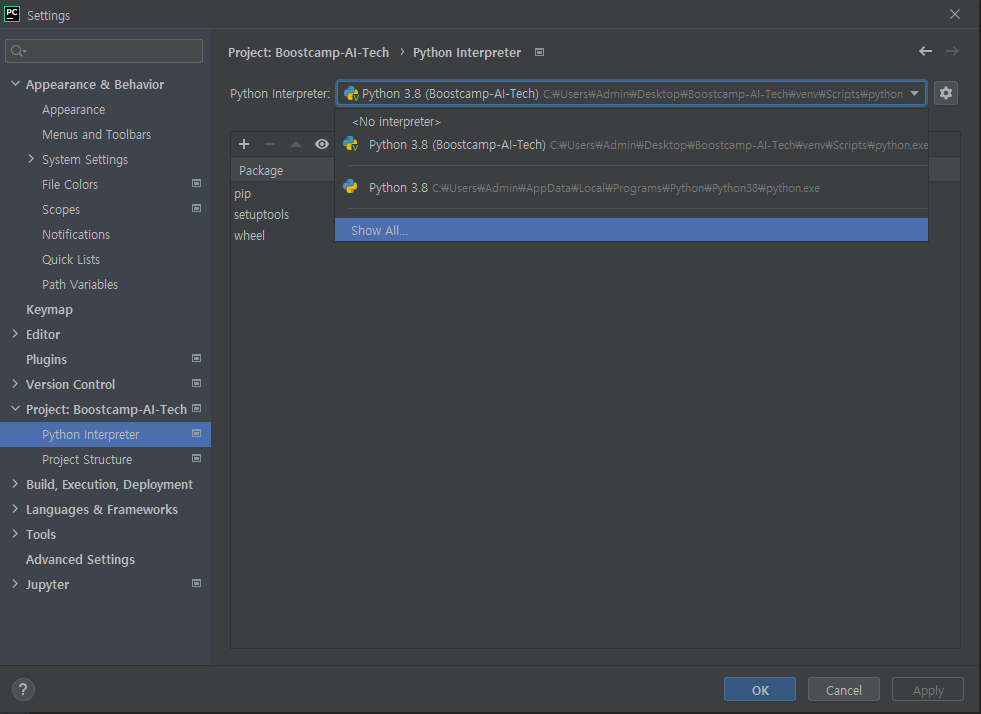Viewport: 981px width, 714px height.
Task: Click the project-level icon beside Python Interpreter breadcrumb
Action: coord(539,53)
